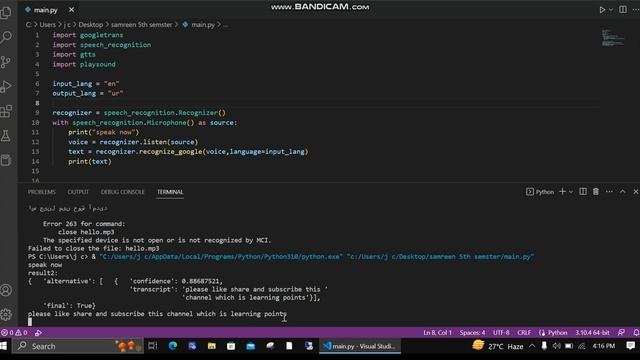Open the Search view in the activity bar
Image resolution: width=640 pixels, height=360 pixels.
[6, 37]
